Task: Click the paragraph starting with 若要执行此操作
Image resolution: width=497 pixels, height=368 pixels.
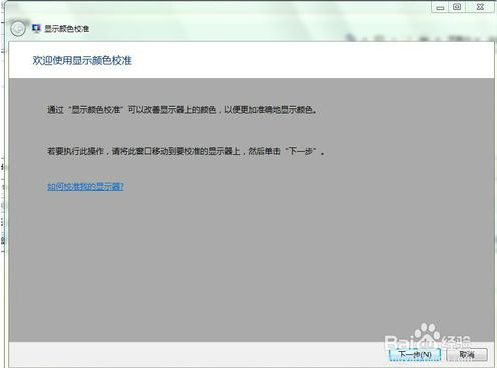Action: (x=186, y=151)
